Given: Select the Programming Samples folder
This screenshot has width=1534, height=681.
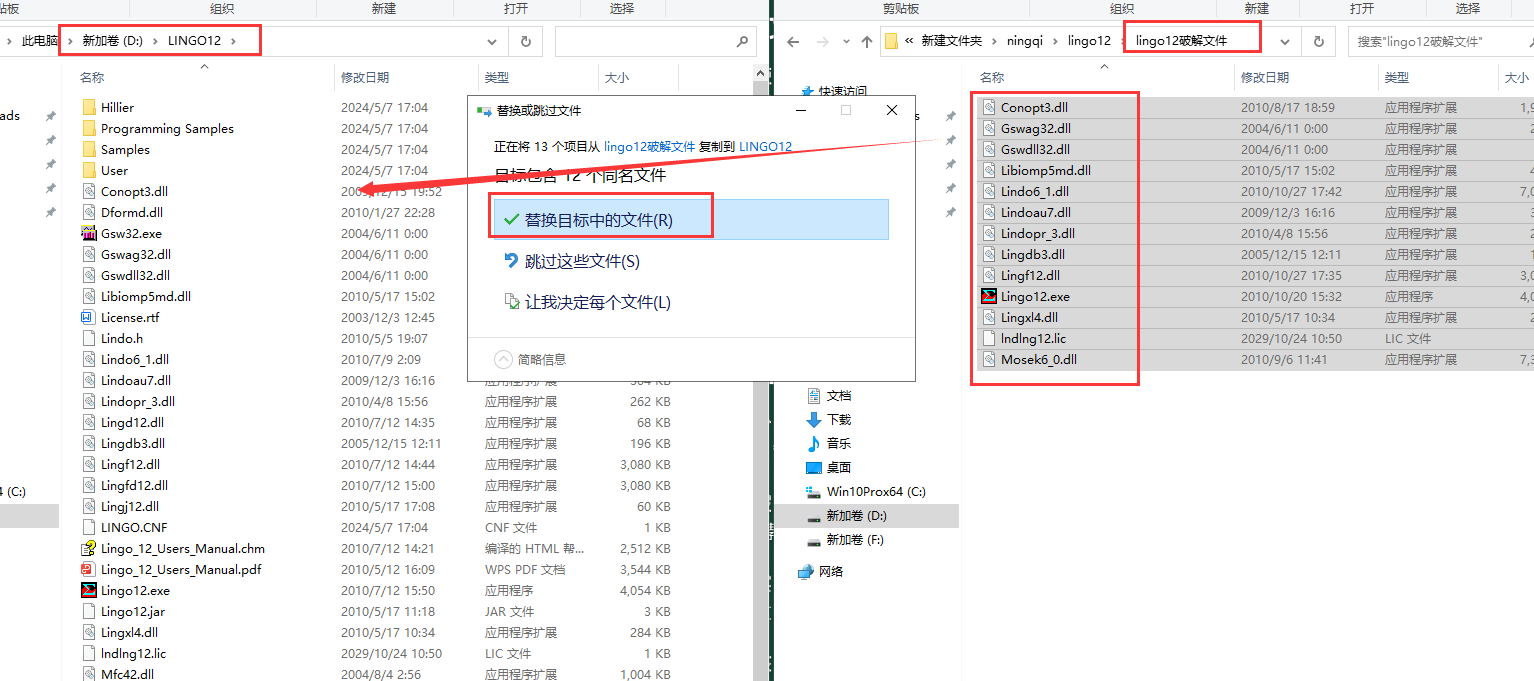Looking at the screenshot, I should pos(167,128).
